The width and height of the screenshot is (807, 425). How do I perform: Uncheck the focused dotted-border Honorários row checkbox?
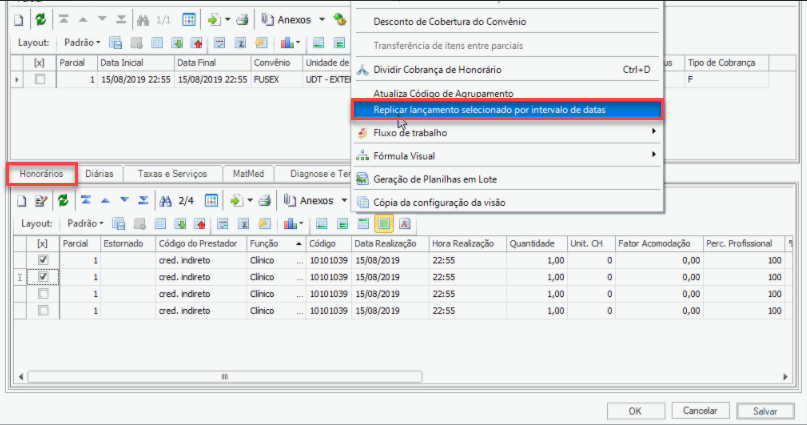click(x=43, y=277)
